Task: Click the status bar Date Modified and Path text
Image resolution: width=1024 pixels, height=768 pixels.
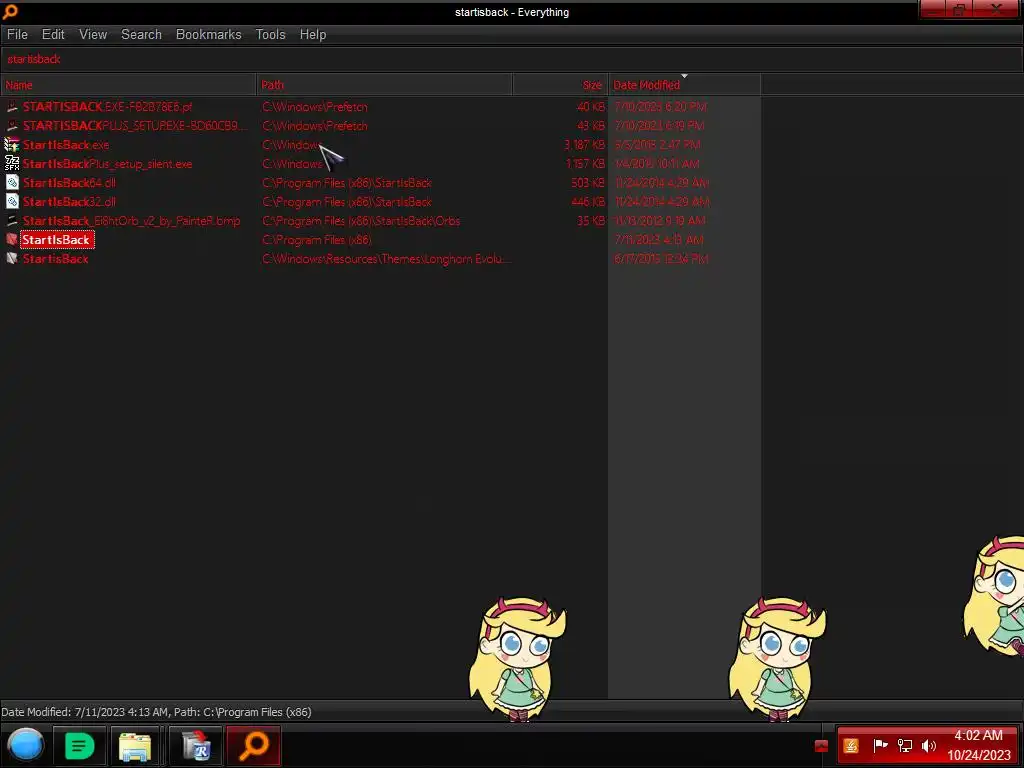Action: [x=157, y=712]
